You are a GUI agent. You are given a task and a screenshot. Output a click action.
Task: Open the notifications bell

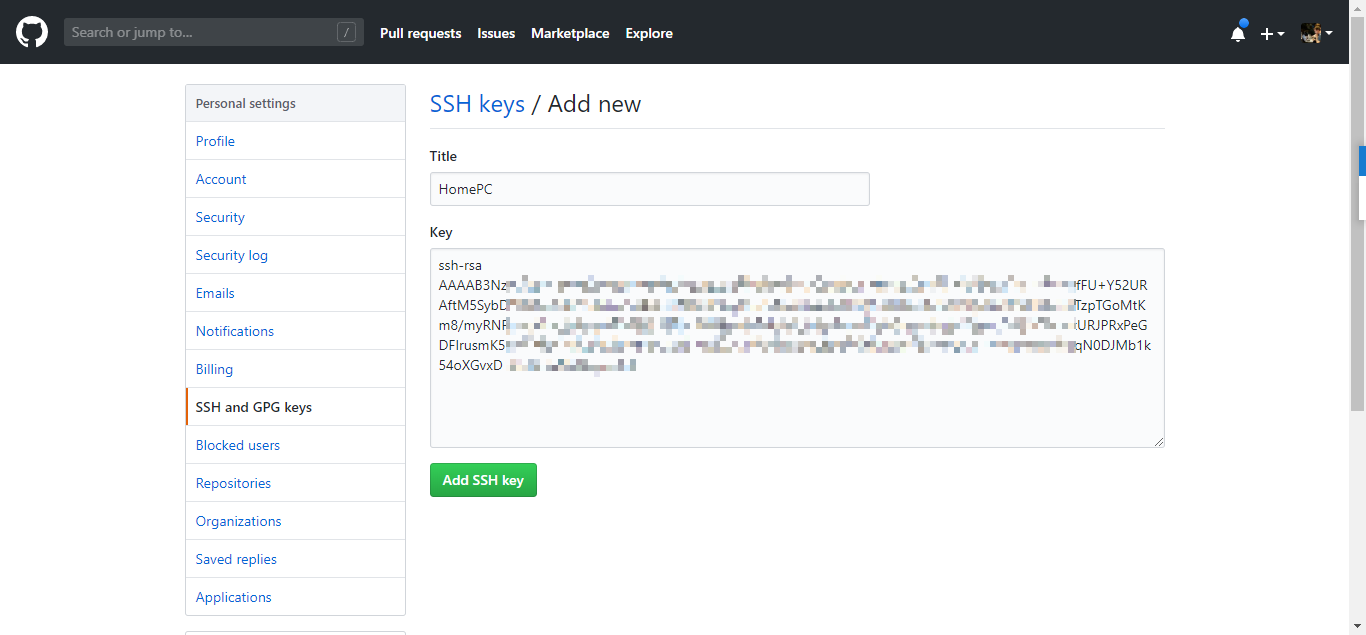1238,33
